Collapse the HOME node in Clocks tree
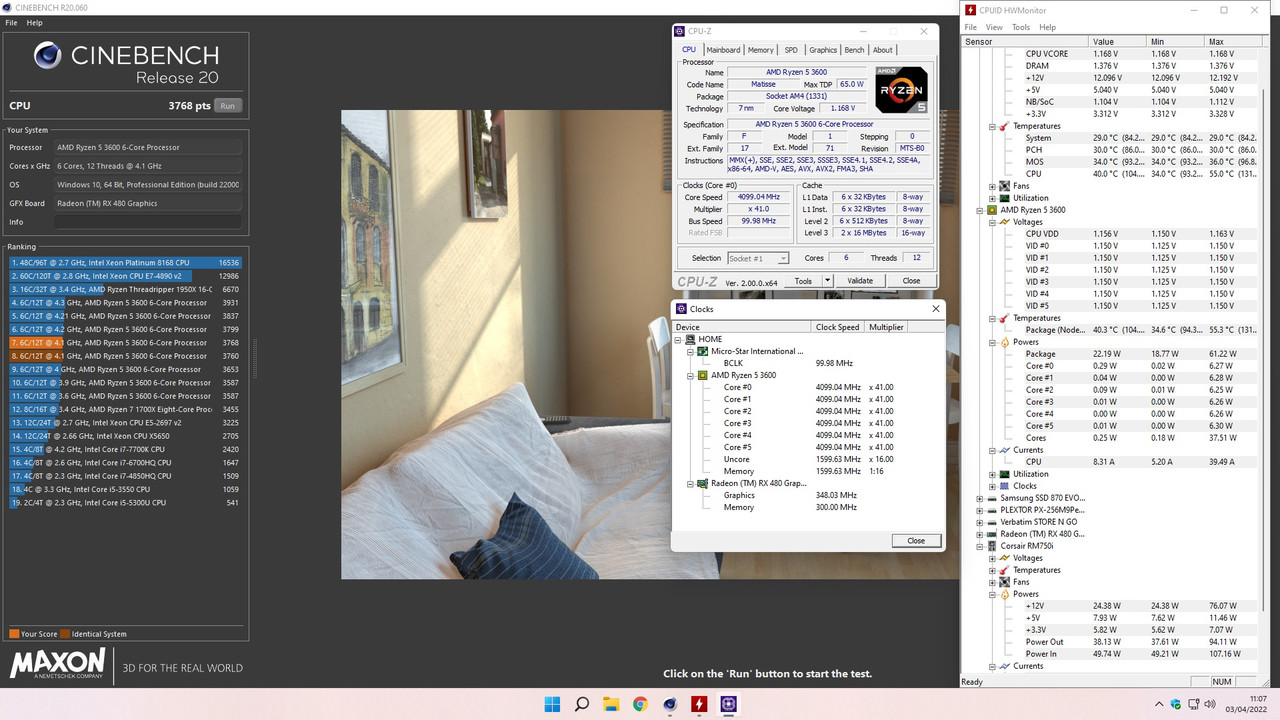Image resolution: width=1280 pixels, height=720 pixels. 679,339
